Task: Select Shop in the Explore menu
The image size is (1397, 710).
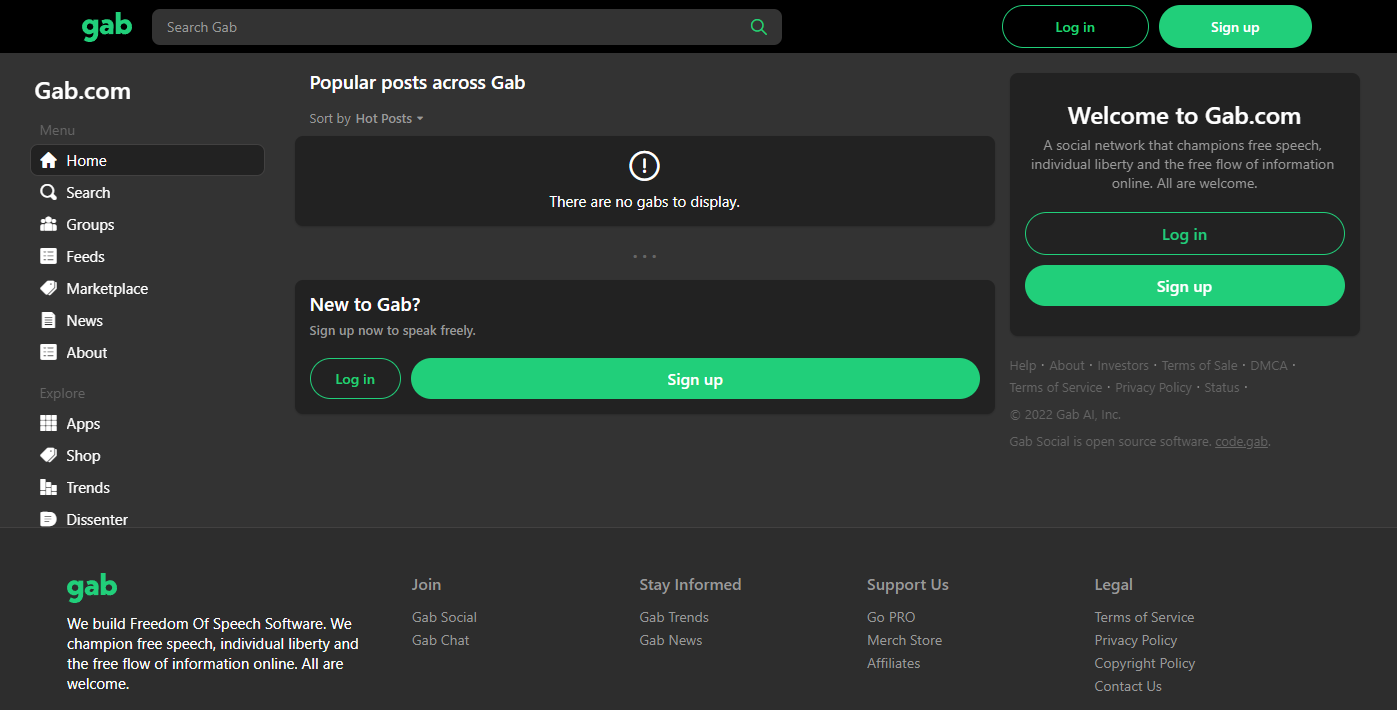Action: click(x=83, y=455)
